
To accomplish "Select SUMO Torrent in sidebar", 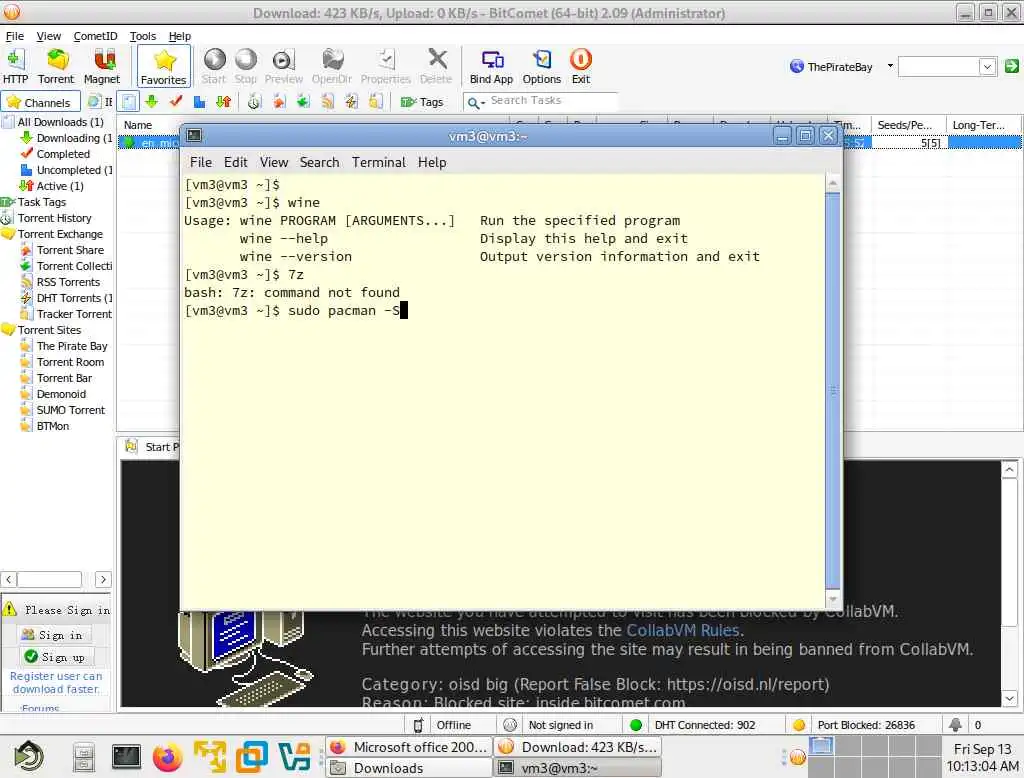I will click(71, 410).
